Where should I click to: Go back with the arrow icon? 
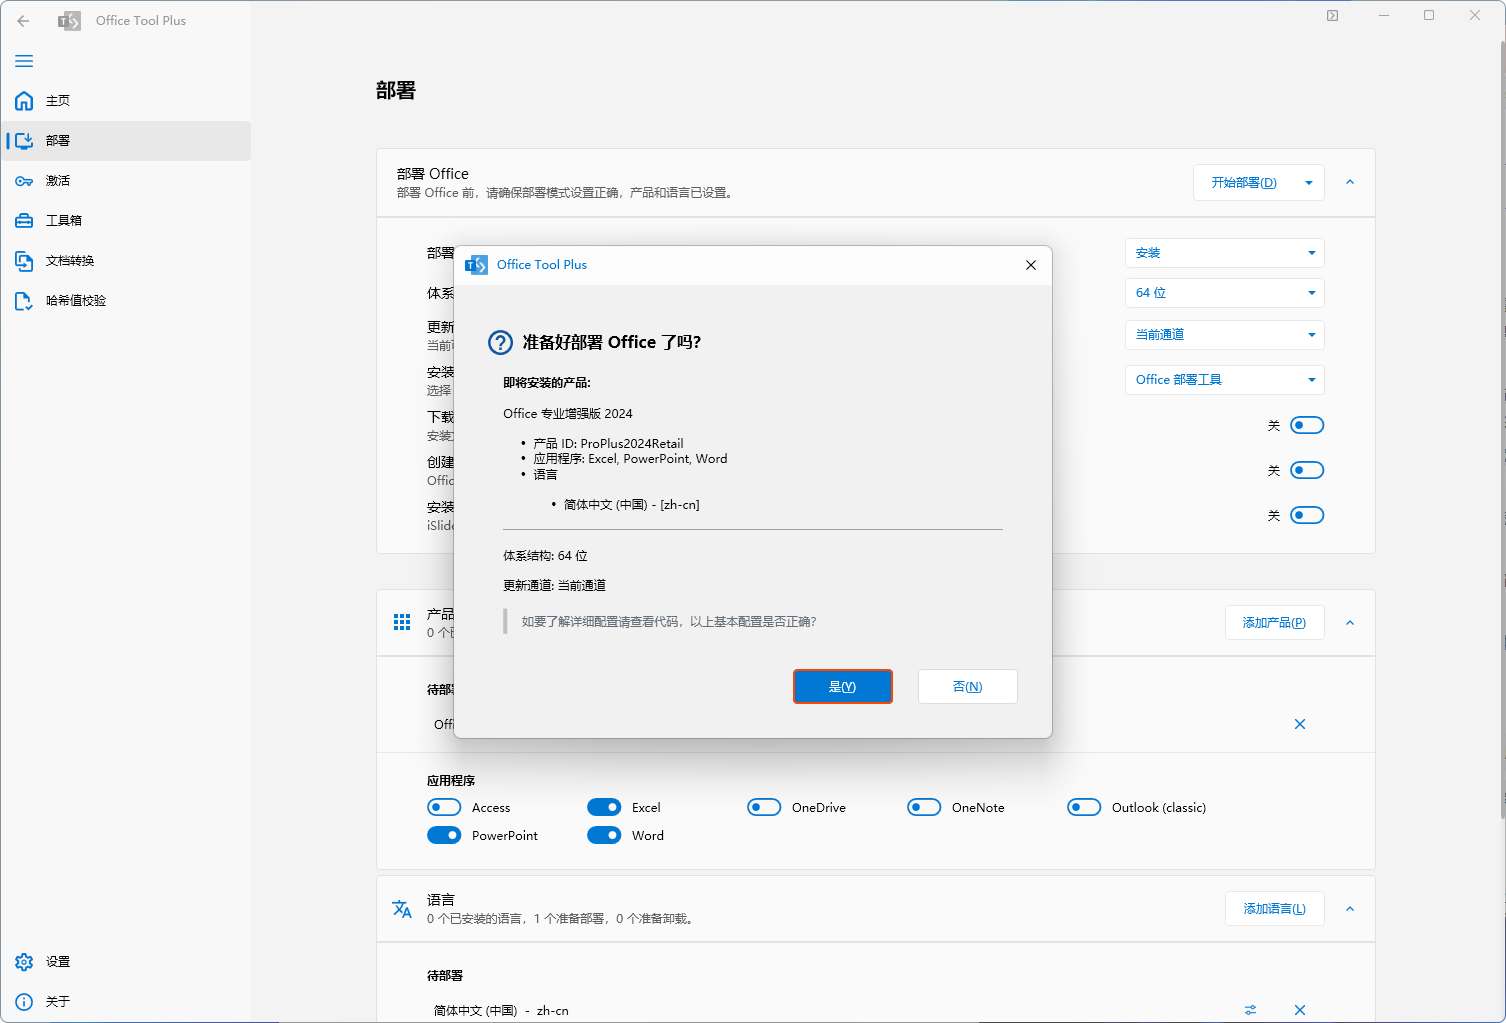point(23,20)
